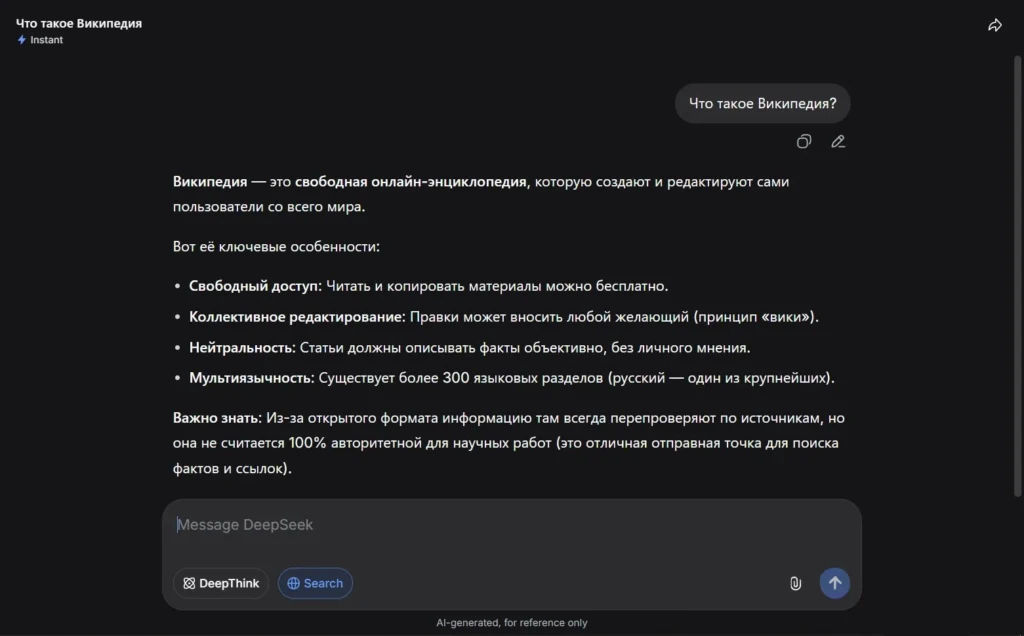Click the chat title "Что такое Википедия"
The image size is (1024, 636).
click(x=79, y=23)
